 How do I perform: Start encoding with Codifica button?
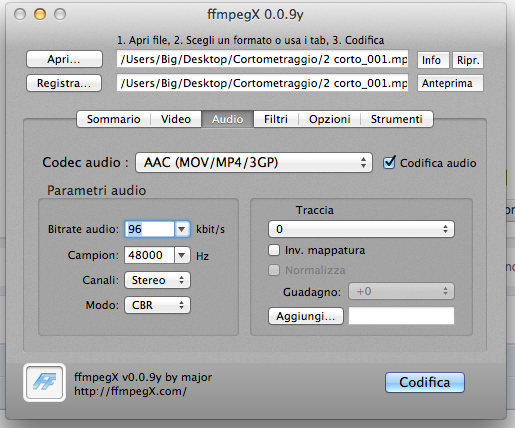point(425,382)
